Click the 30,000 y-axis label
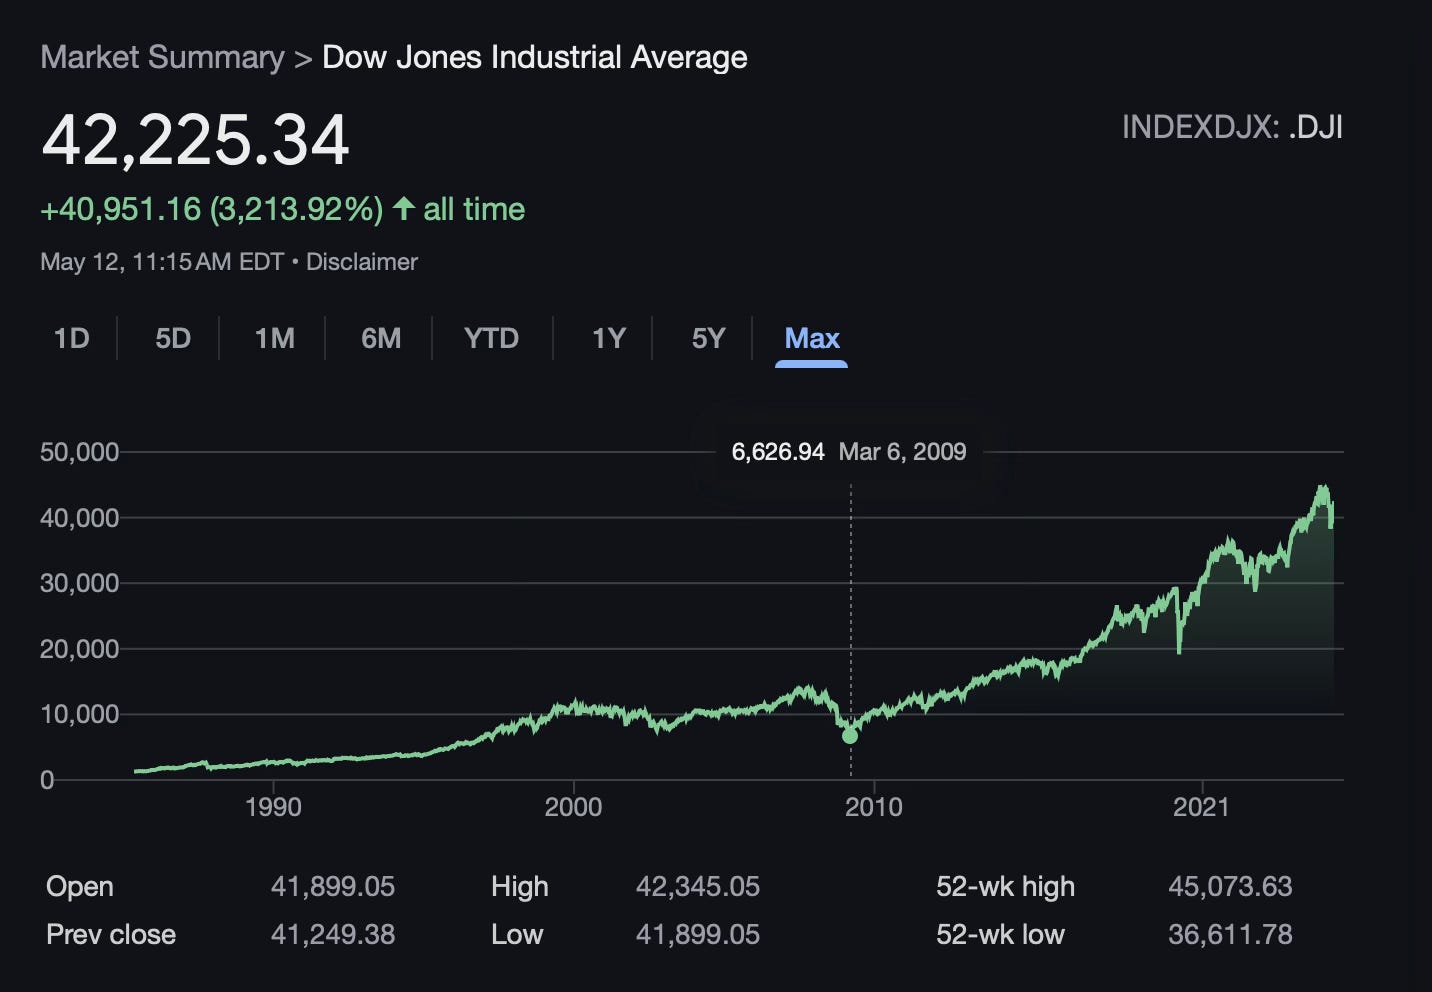 click(x=79, y=583)
